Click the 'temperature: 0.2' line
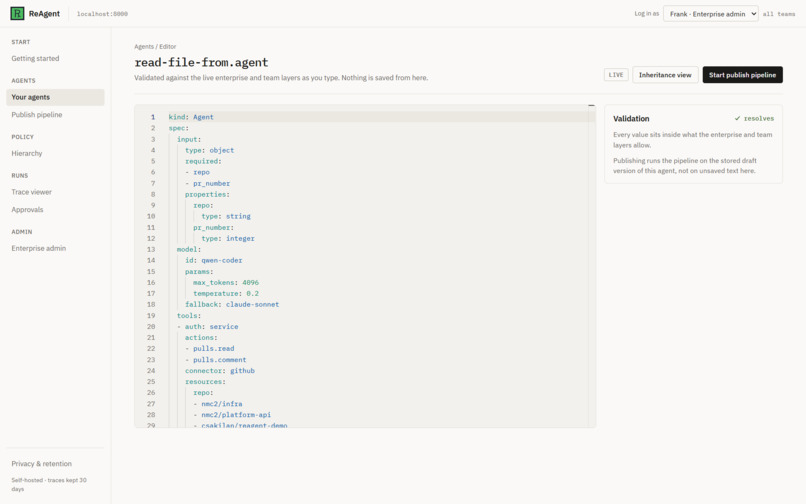806x504 pixels. [226, 294]
